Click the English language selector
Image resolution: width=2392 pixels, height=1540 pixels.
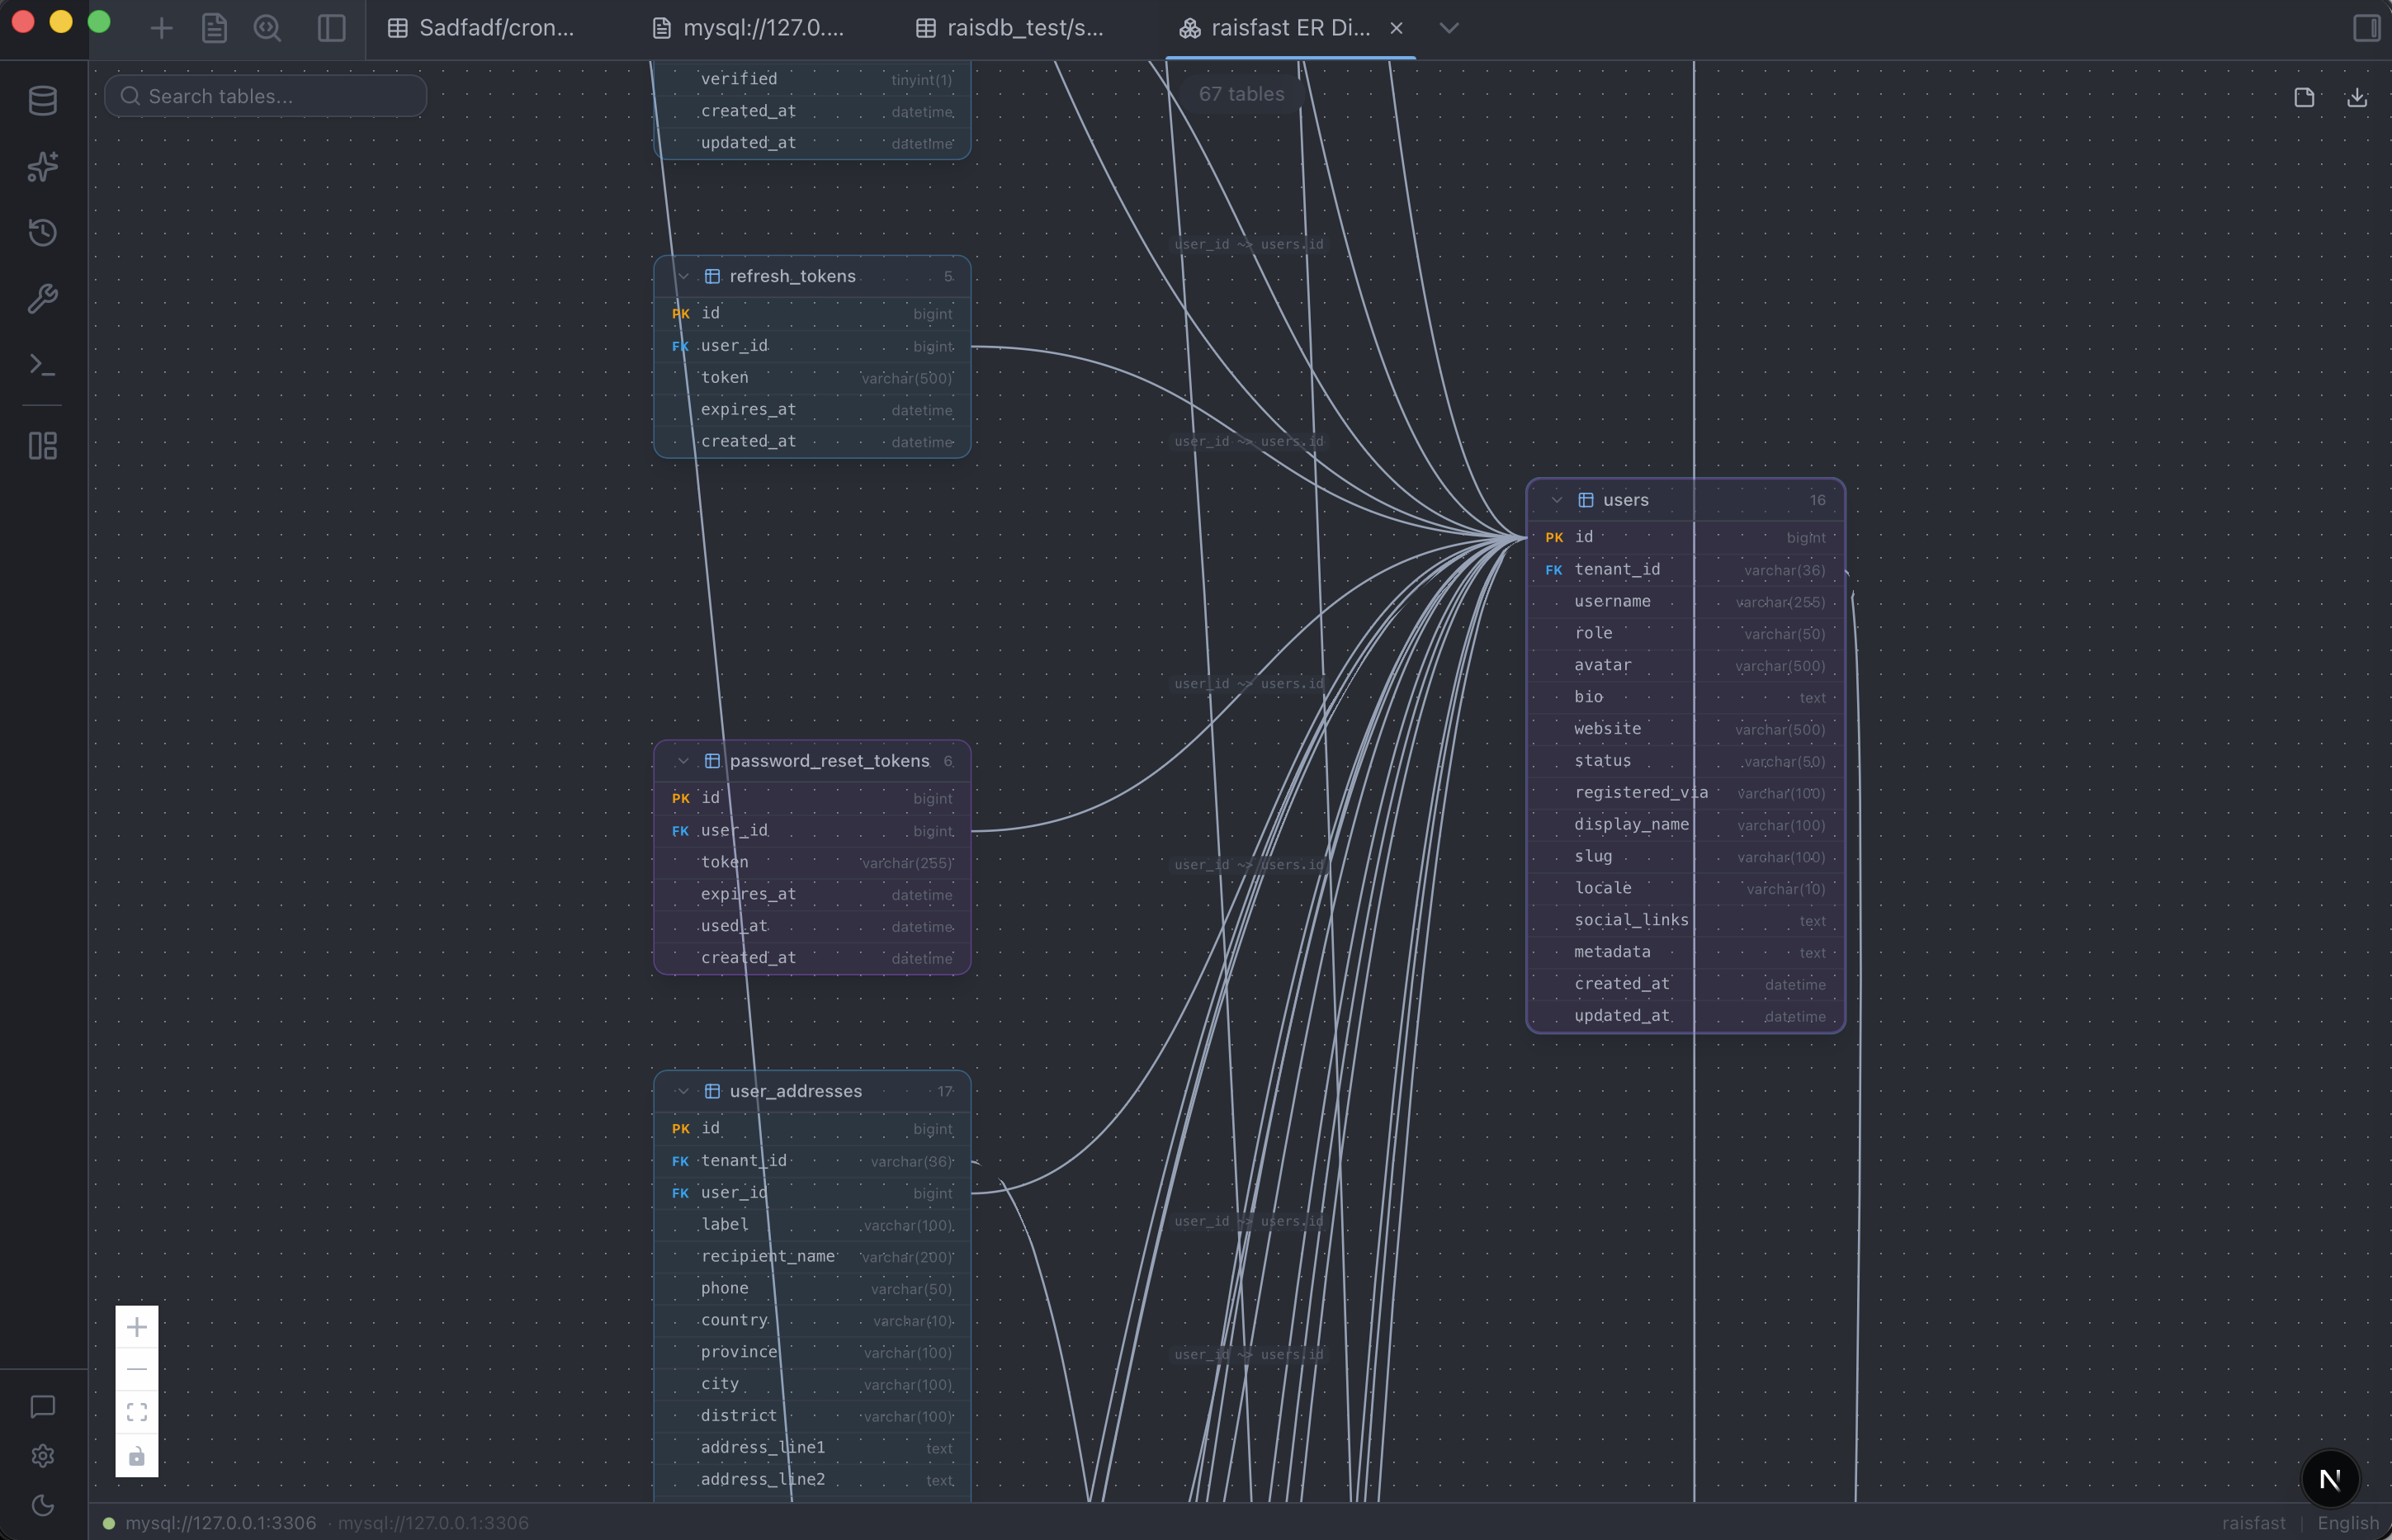click(2347, 1522)
